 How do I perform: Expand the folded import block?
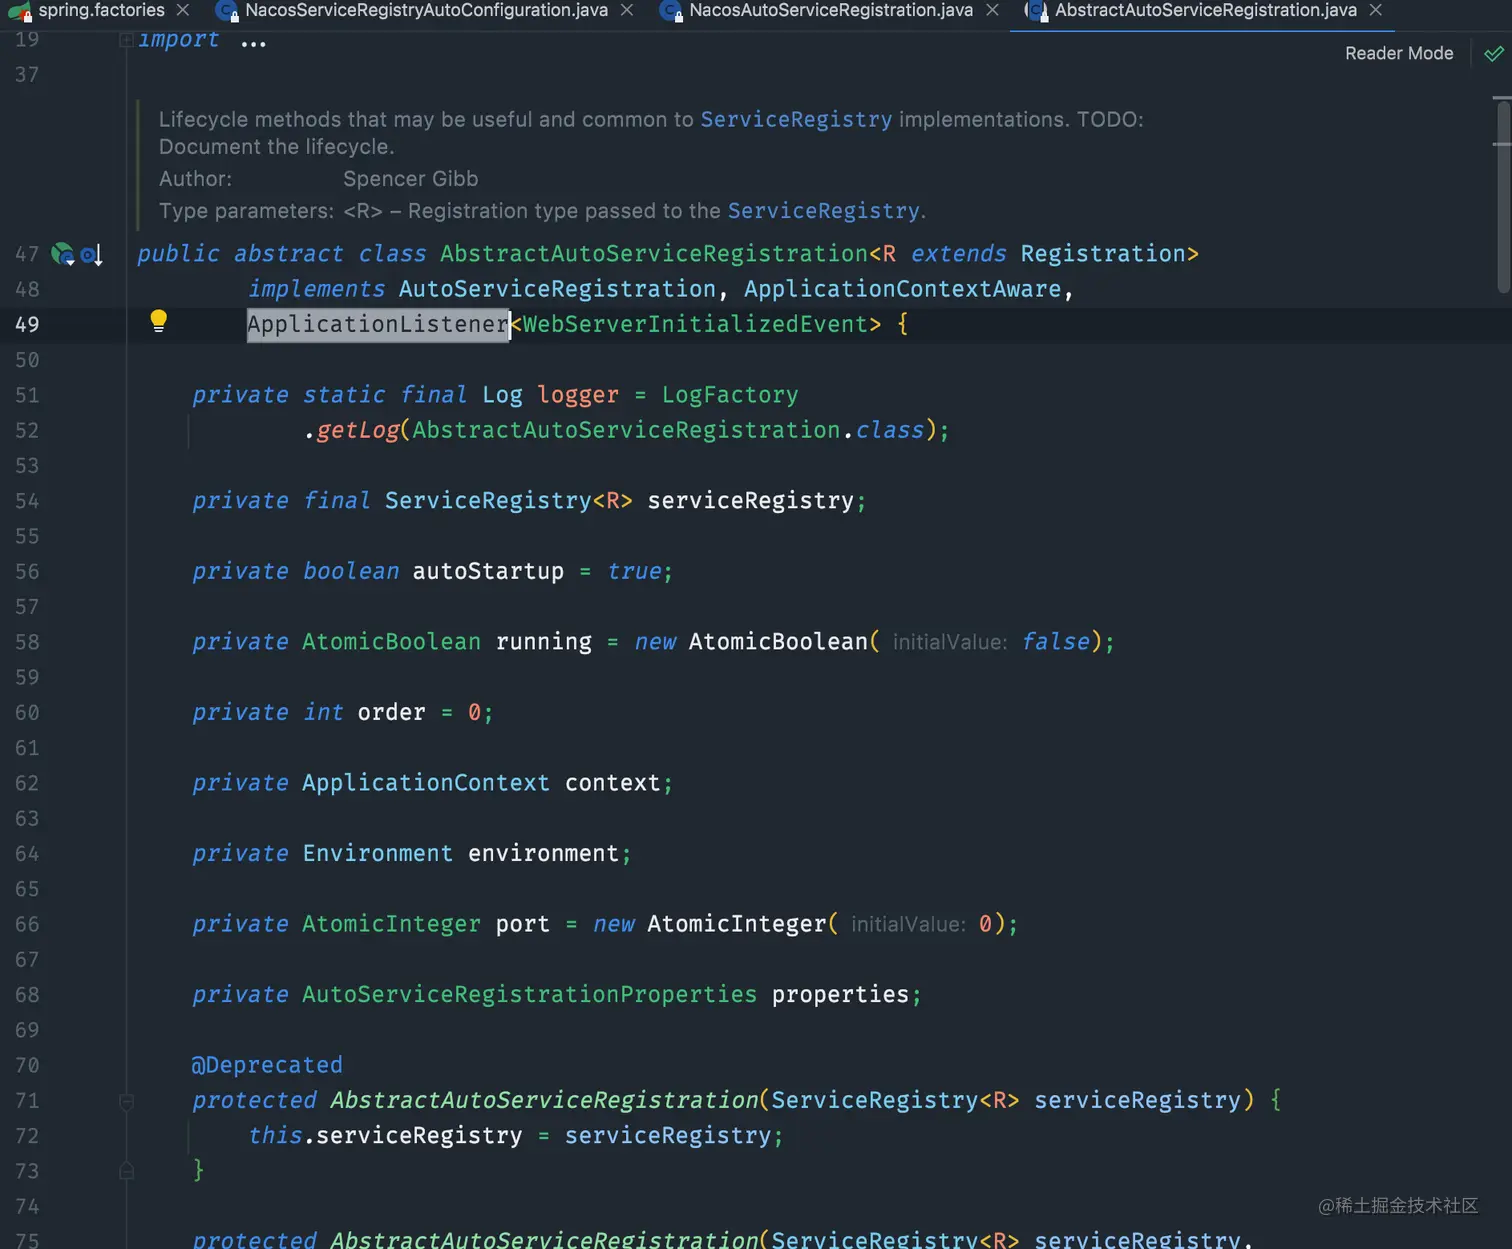click(126, 40)
